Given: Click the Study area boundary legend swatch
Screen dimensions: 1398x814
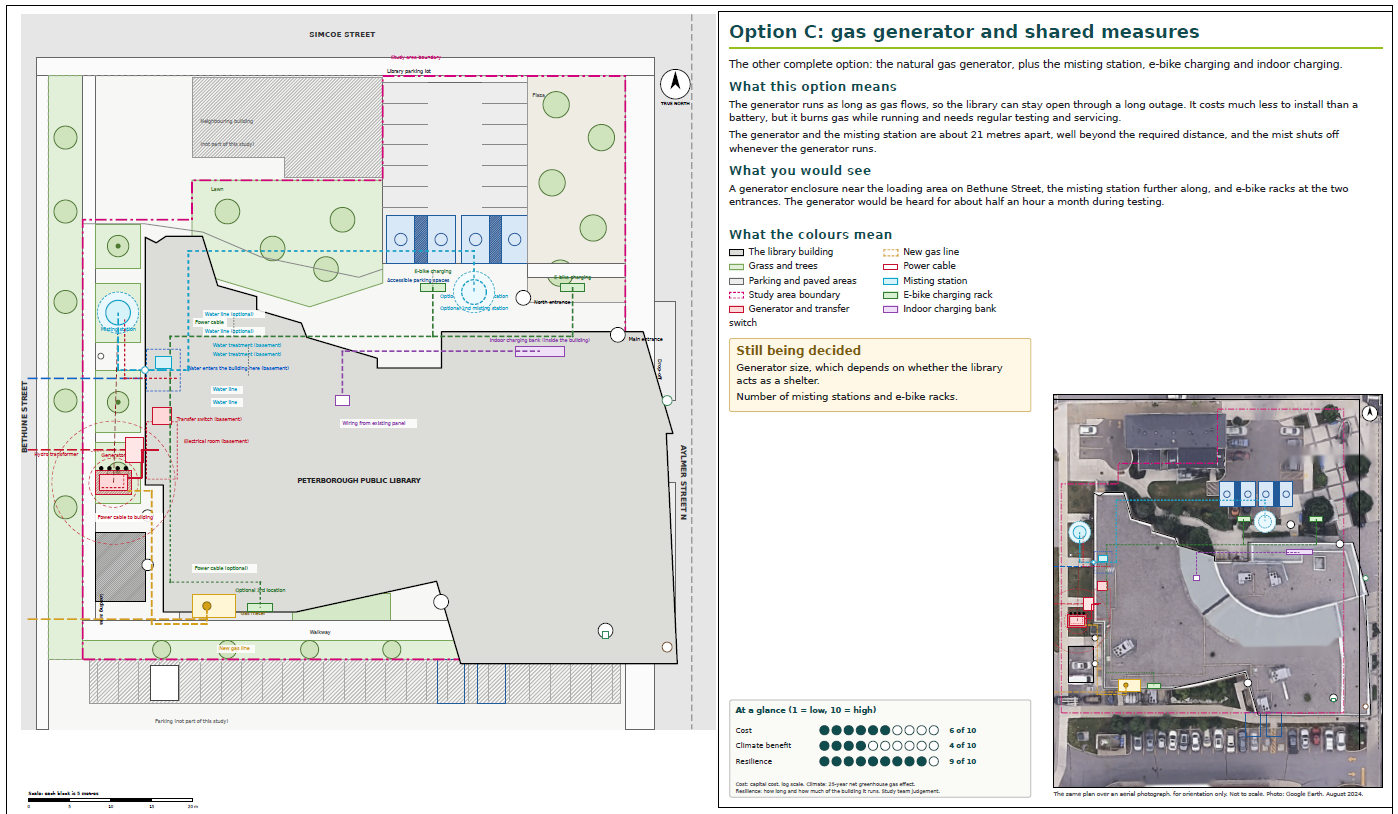Looking at the screenshot, I should click(736, 295).
